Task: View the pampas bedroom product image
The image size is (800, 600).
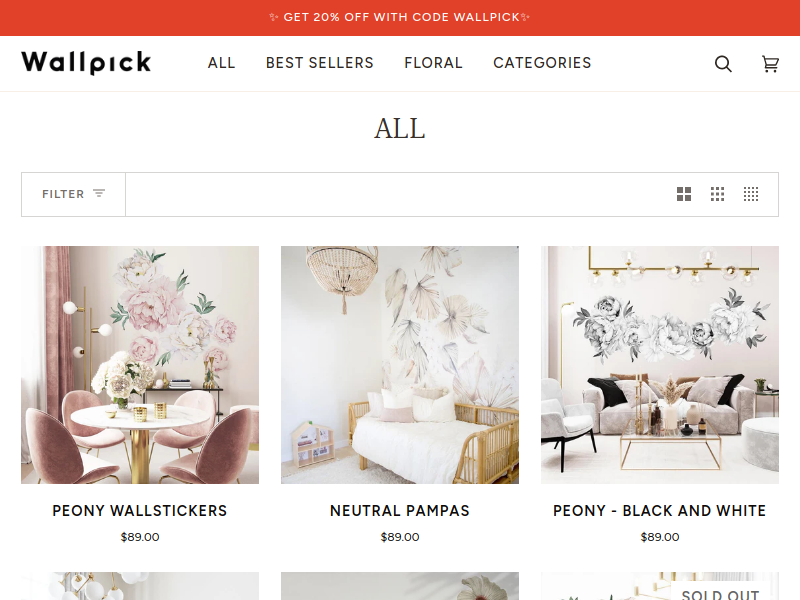Action: pos(400,365)
